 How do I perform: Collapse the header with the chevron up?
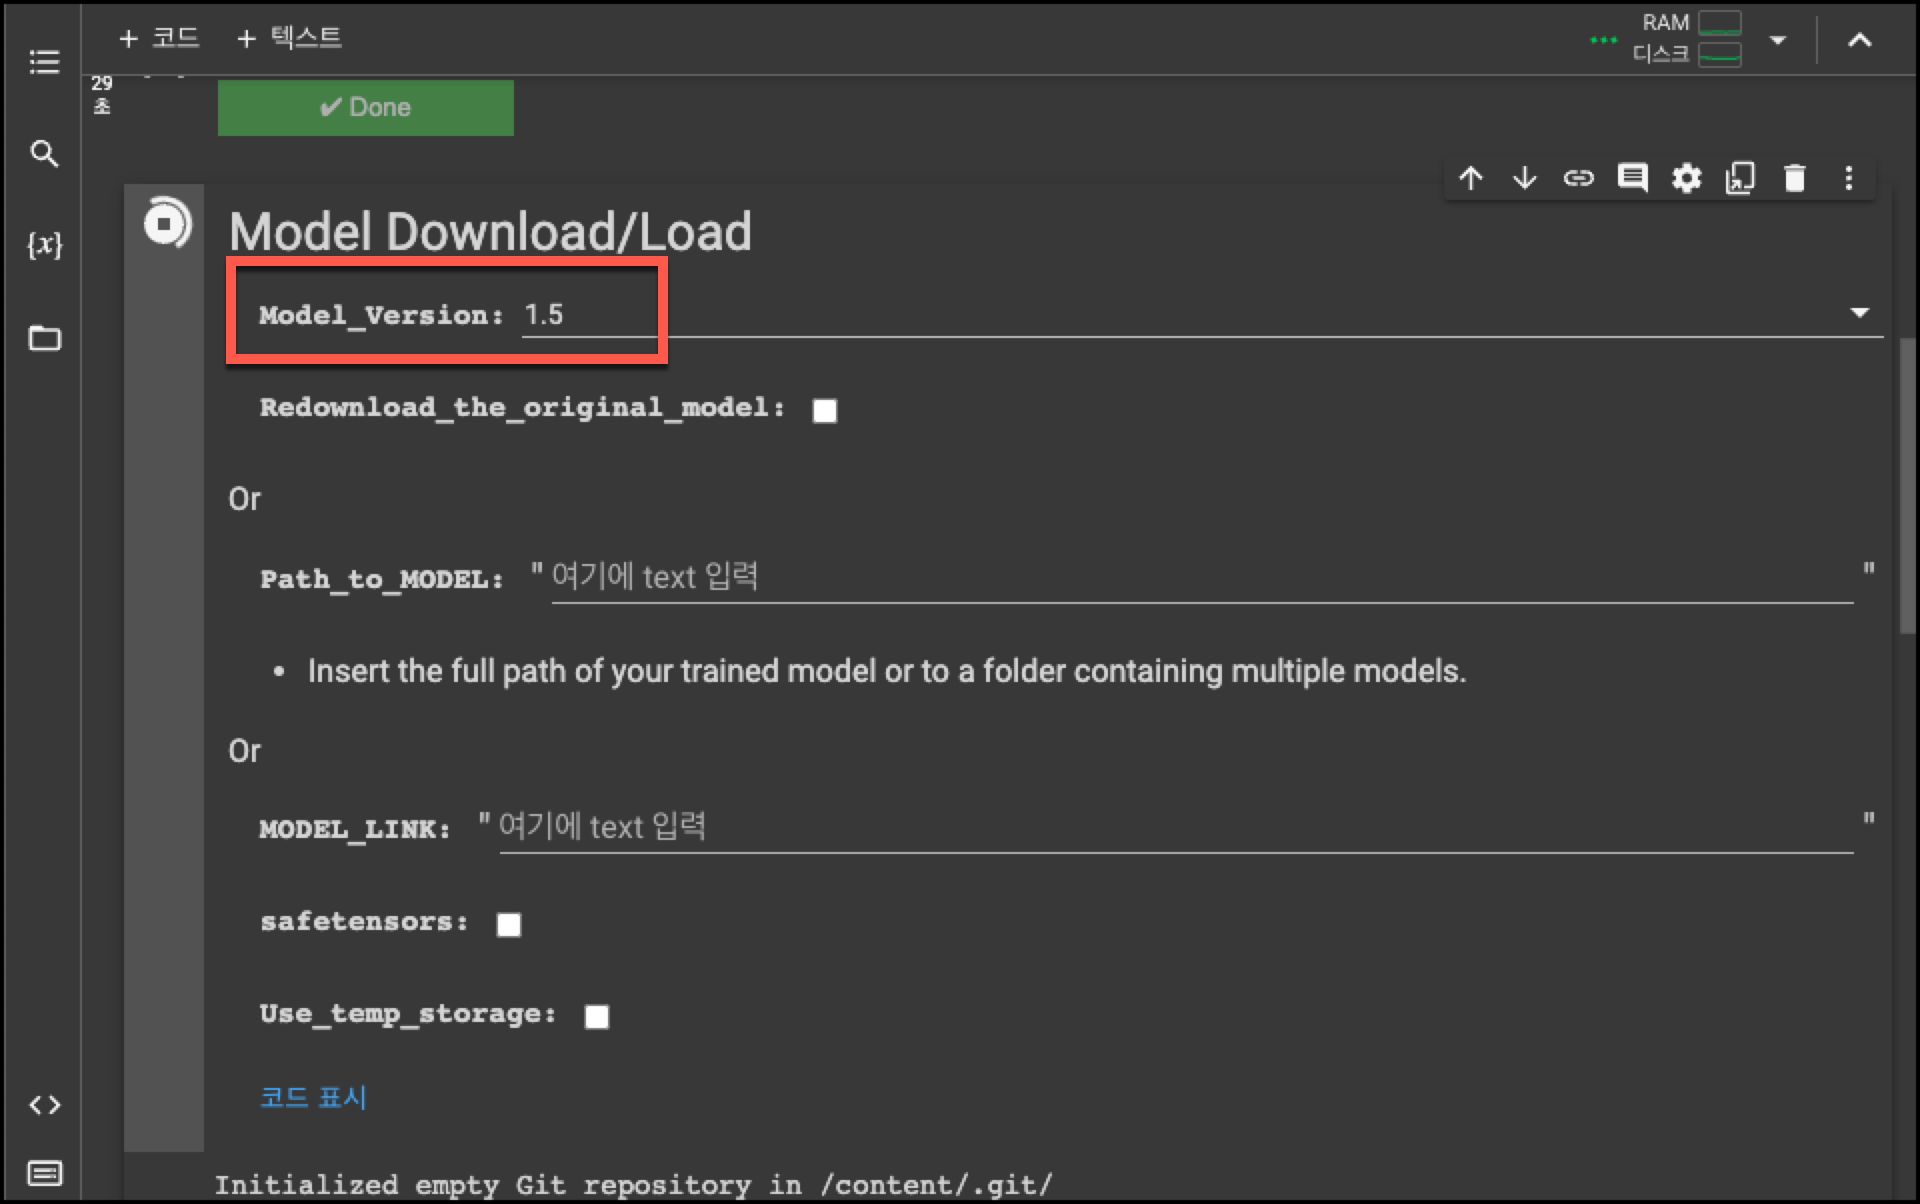tap(1859, 41)
